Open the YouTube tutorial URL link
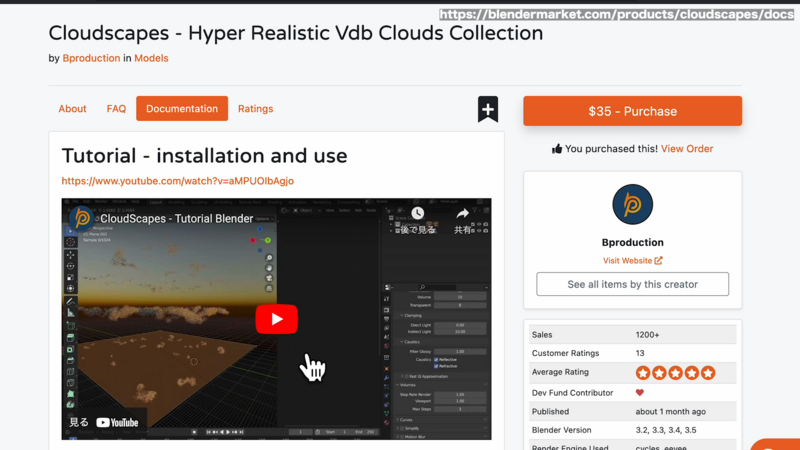The image size is (800, 450). pyautogui.click(x=178, y=181)
